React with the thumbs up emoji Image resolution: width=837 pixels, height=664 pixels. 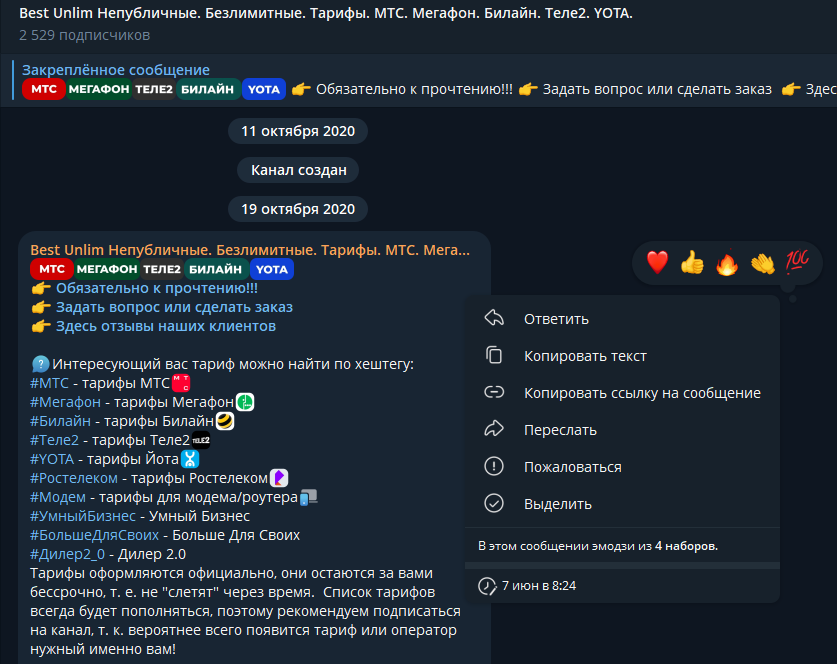pos(692,263)
